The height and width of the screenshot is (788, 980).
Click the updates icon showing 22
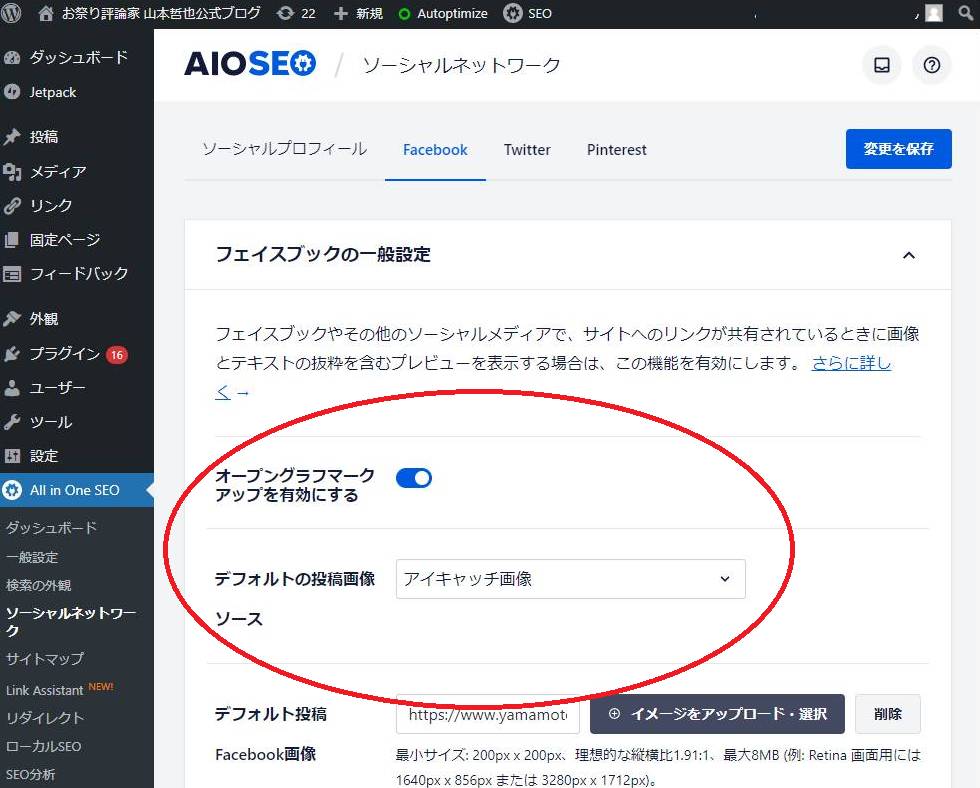(x=285, y=13)
